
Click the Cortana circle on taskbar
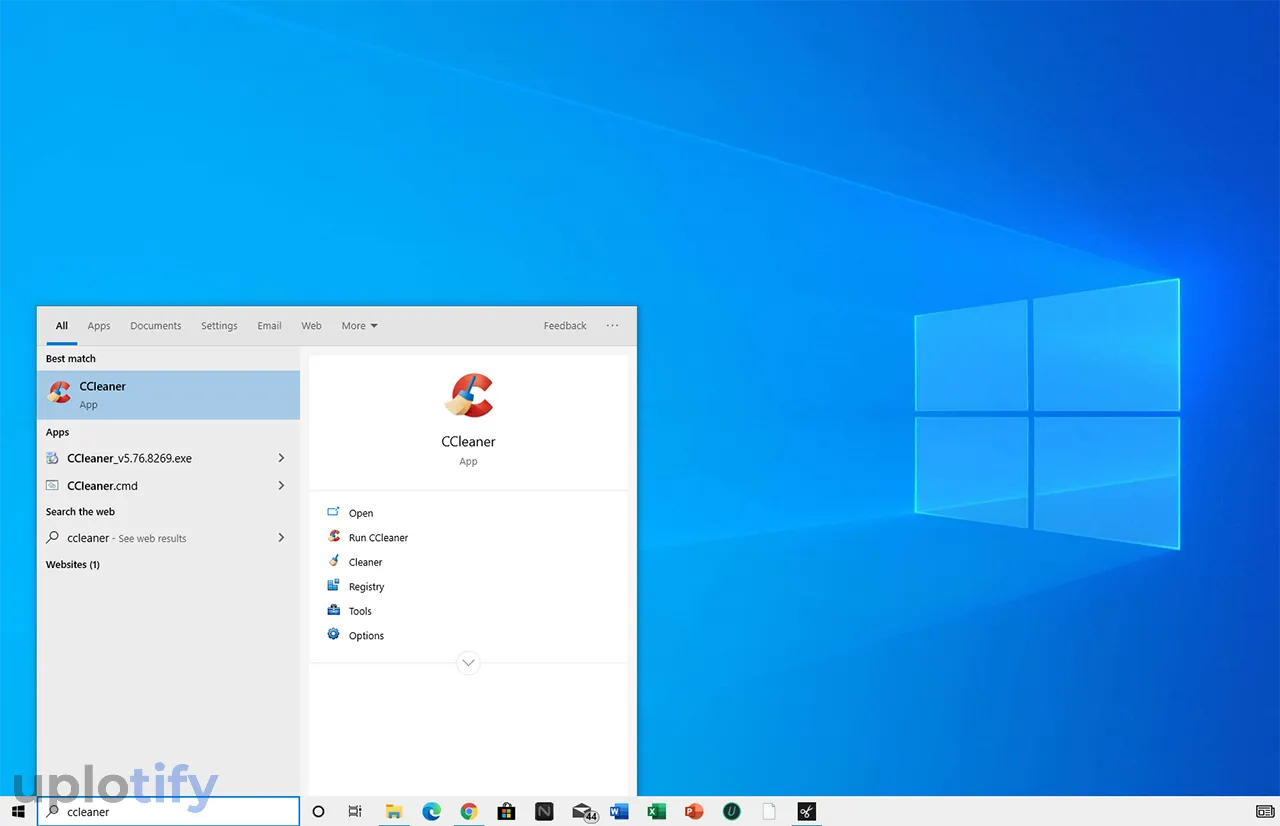pos(319,811)
